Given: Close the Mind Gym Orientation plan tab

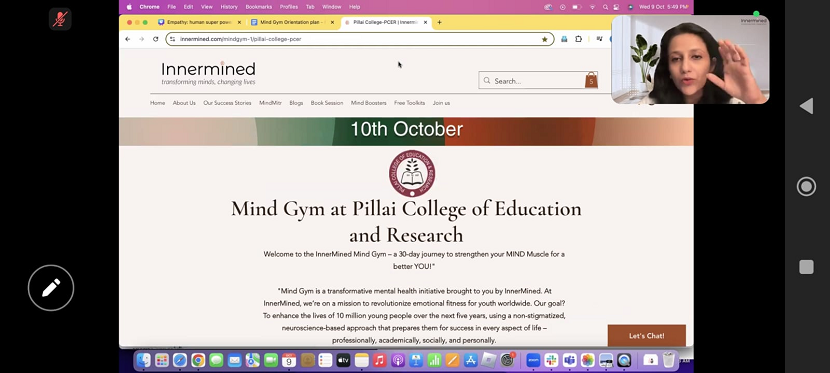Looking at the screenshot, I should (x=332, y=22).
